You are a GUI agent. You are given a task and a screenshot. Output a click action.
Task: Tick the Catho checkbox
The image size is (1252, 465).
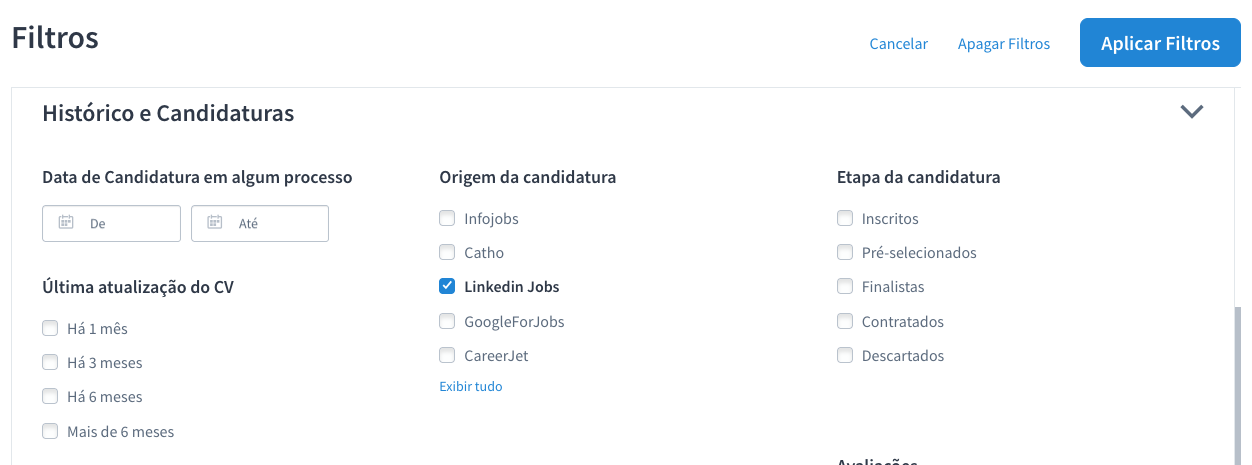[x=447, y=253]
